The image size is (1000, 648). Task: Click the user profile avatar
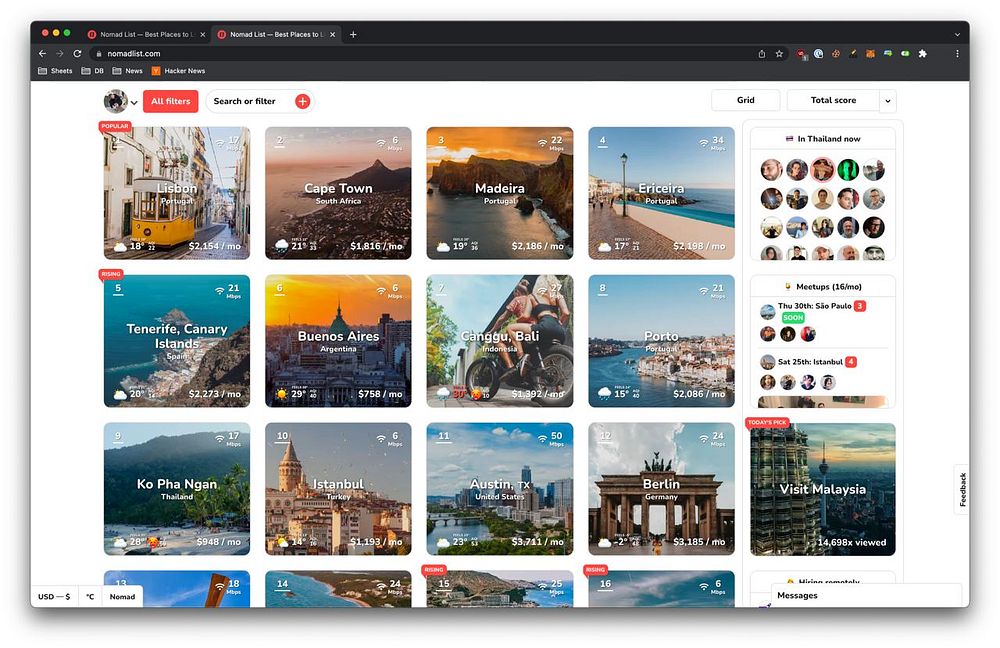pyautogui.click(x=115, y=101)
